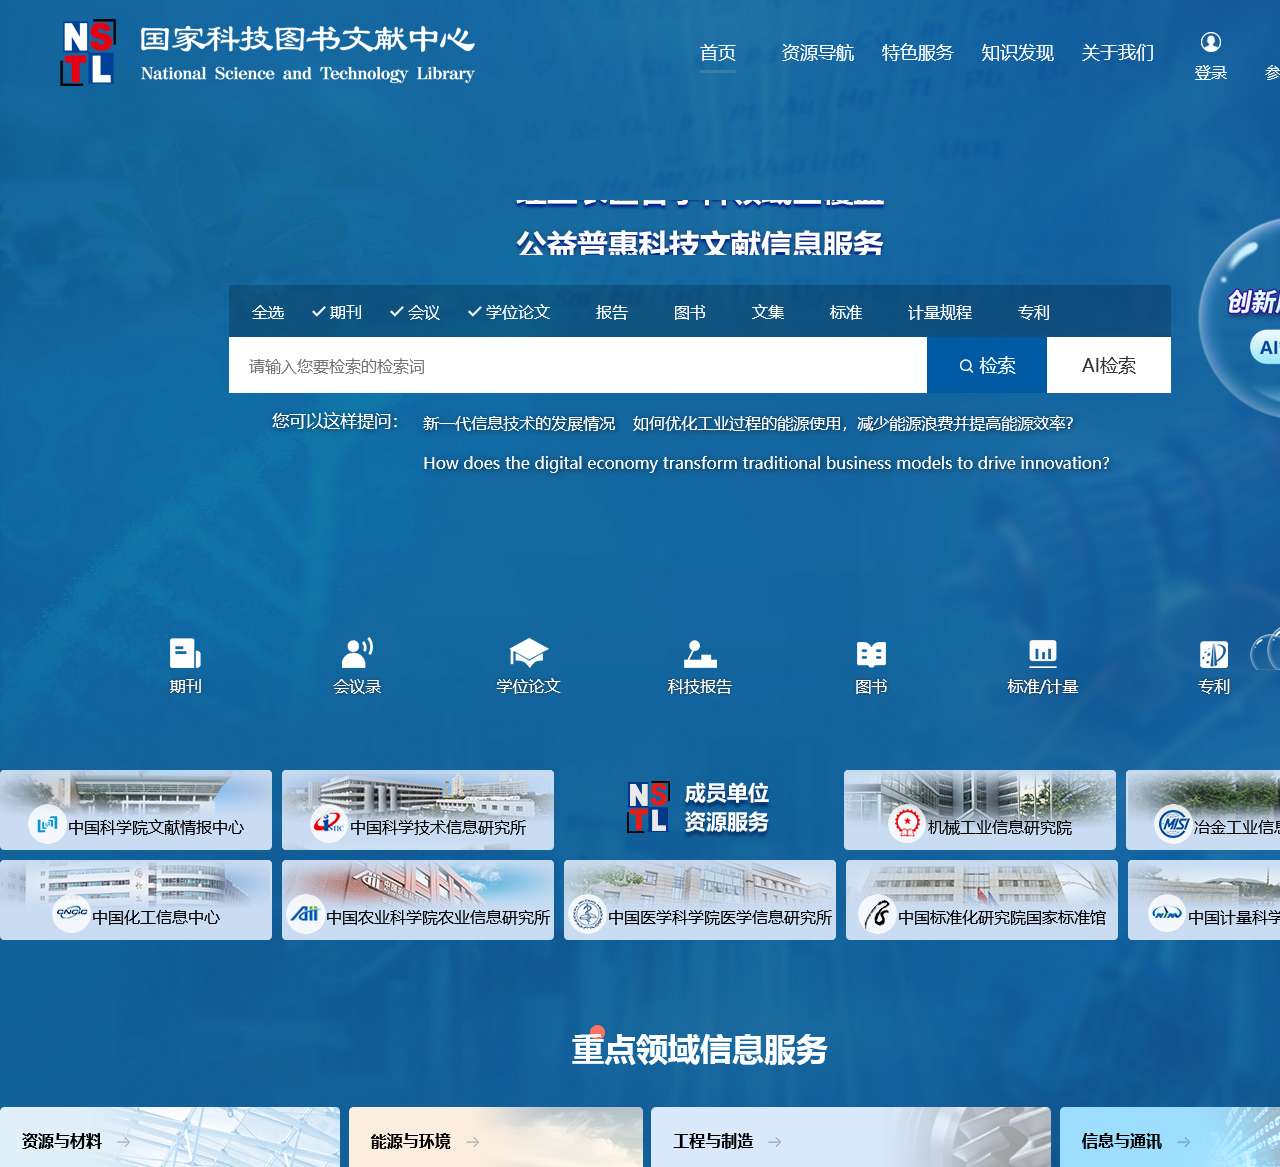Click the 检索 search button
Image resolution: width=1280 pixels, height=1167 pixels.
point(986,366)
